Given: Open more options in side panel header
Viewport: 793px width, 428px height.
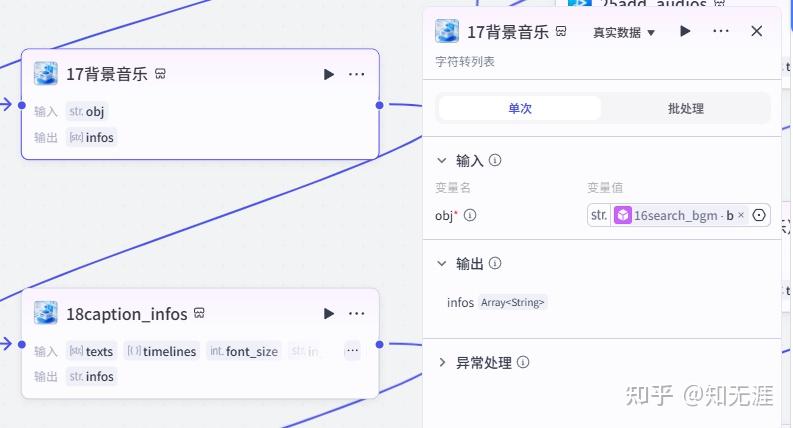Looking at the screenshot, I should 721,31.
